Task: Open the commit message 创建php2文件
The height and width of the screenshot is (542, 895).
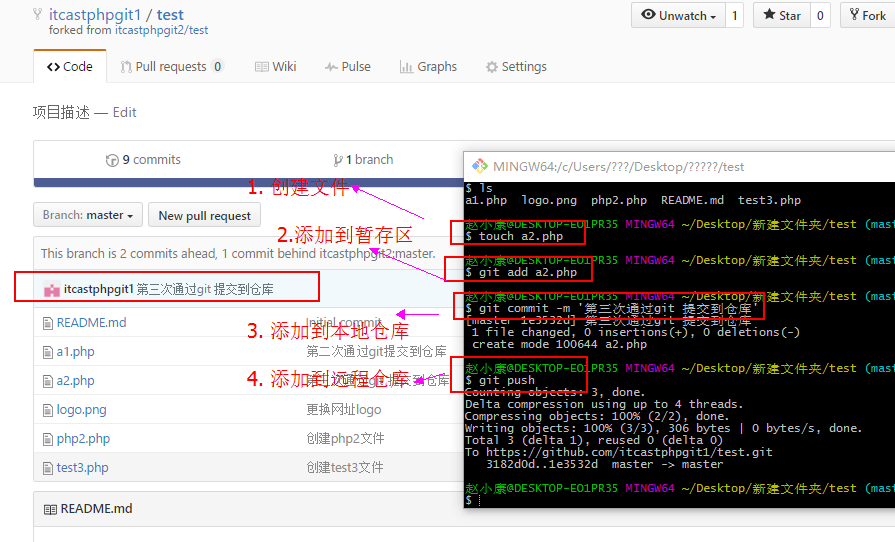Action: coord(345,439)
